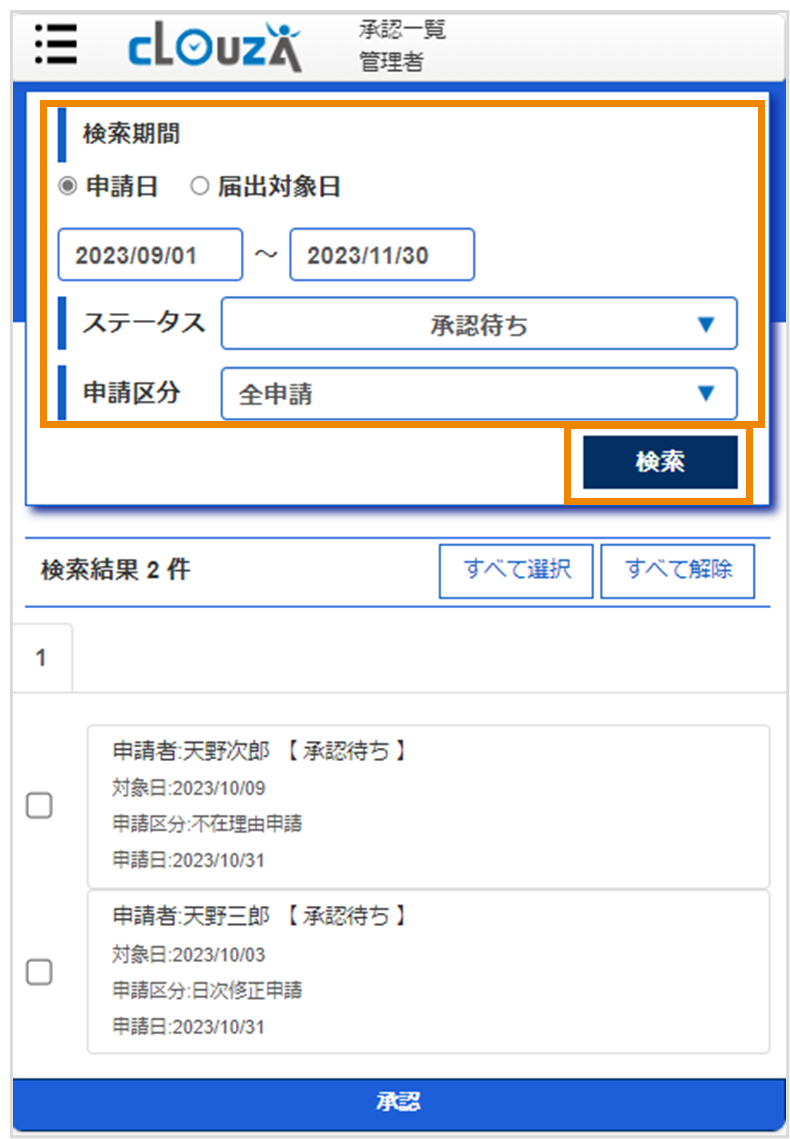Click すべて解除 to deselect all results
The height and width of the screenshot is (1139, 790).
(x=678, y=570)
